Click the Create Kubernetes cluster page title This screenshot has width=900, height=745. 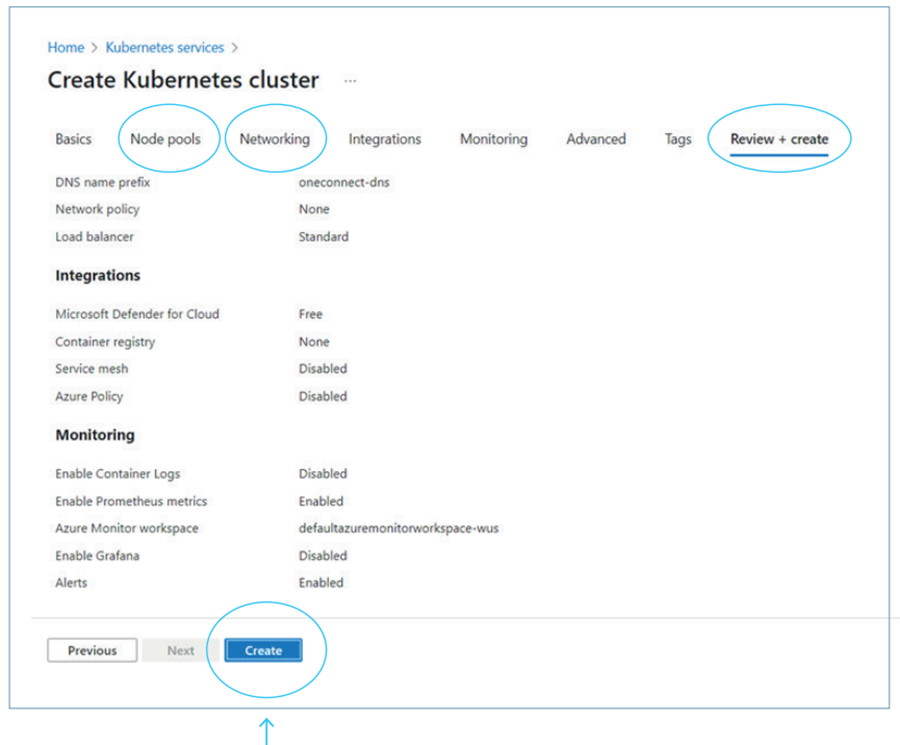[183, 80]
